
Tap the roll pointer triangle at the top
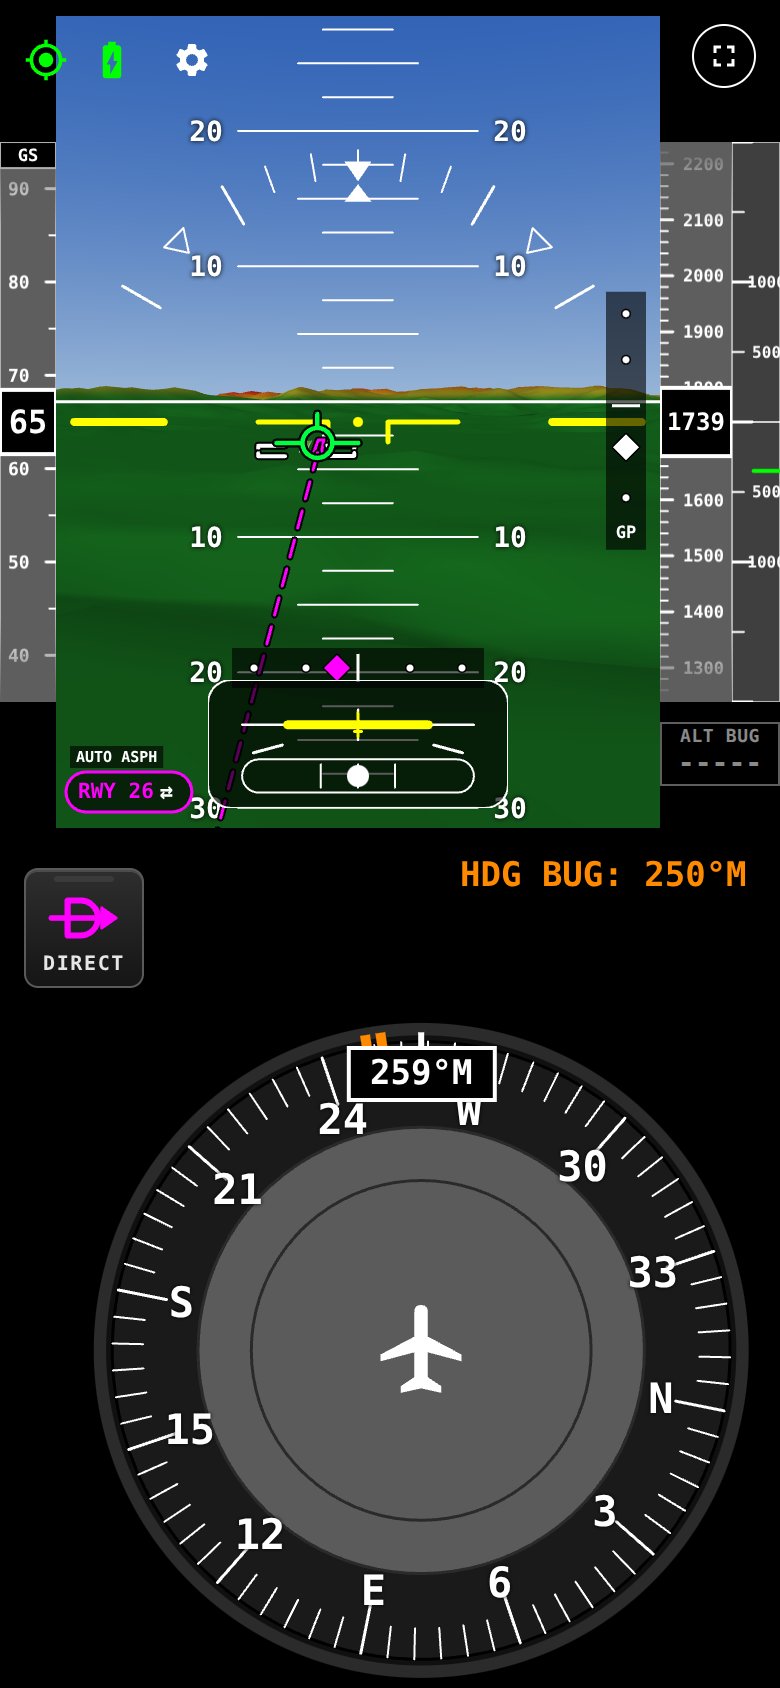(x=358, y=171)
